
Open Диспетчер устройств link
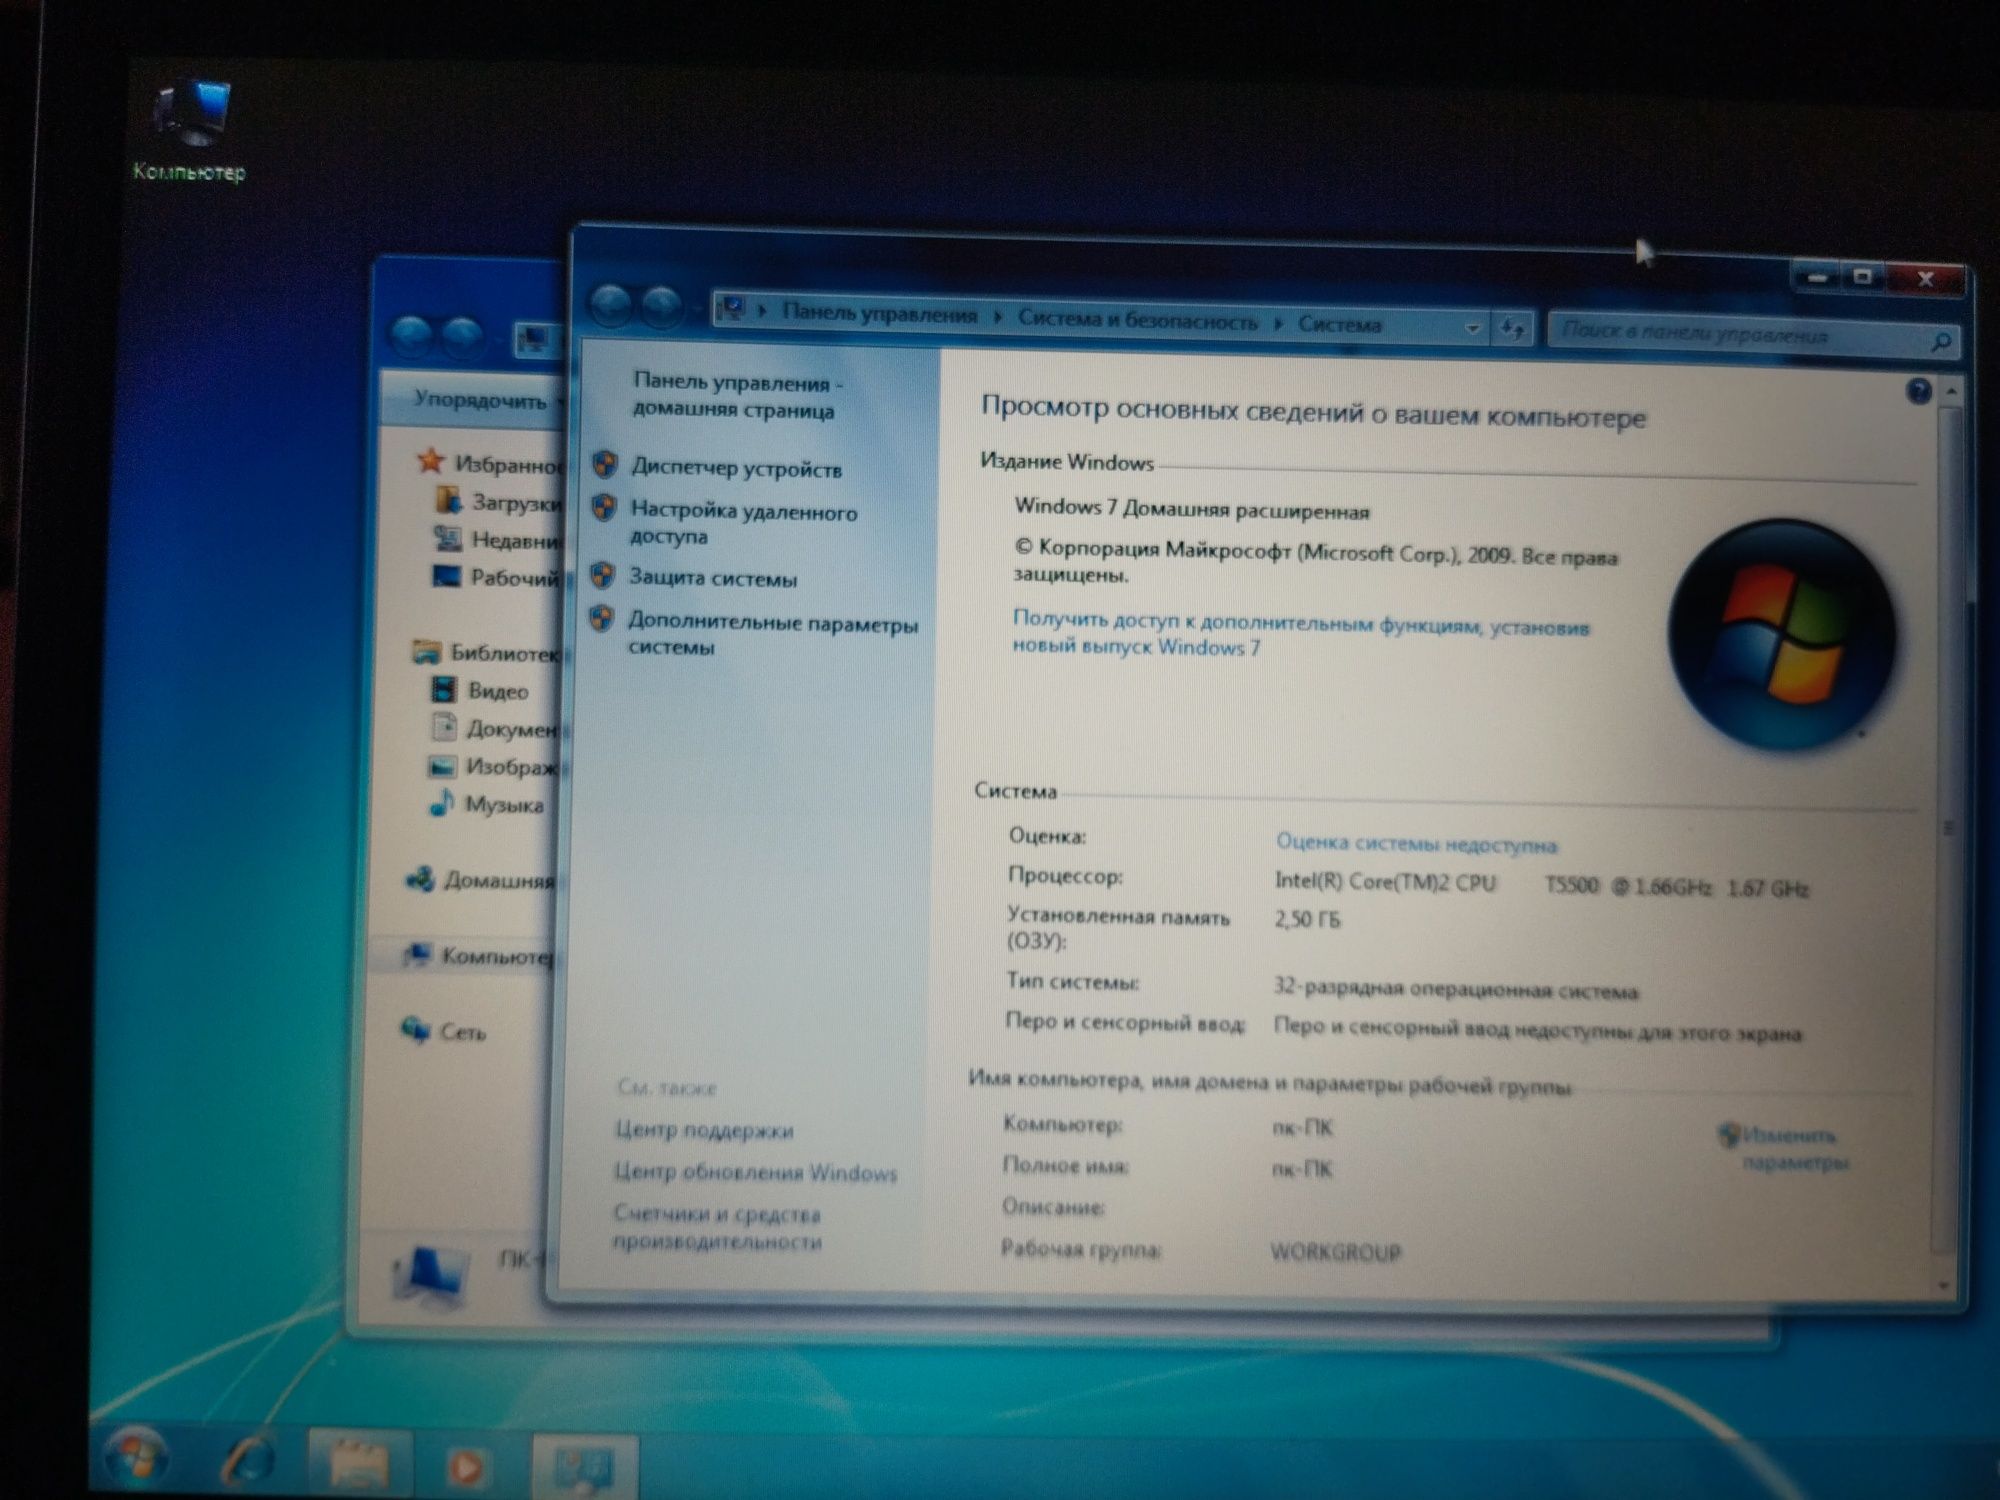coord(736,469)
